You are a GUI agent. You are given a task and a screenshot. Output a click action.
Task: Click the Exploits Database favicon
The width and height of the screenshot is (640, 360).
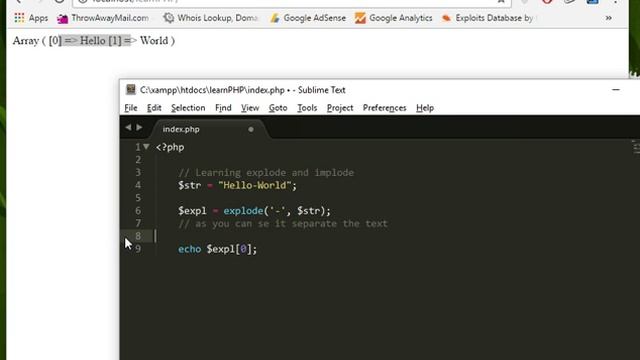coord(447,18)
